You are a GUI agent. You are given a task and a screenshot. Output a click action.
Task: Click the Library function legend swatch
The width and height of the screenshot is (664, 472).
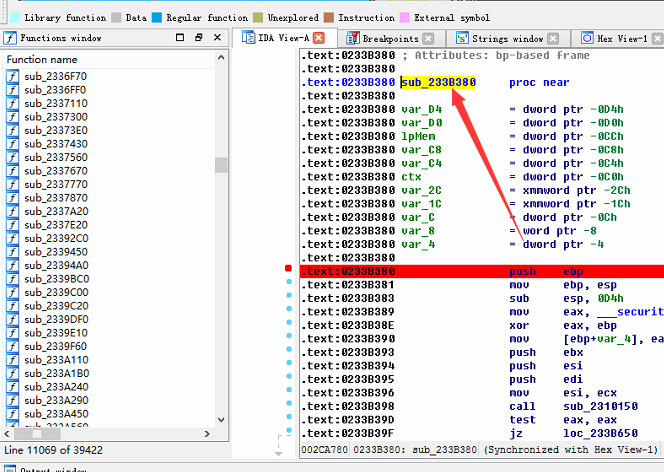[x=15, y=17]
